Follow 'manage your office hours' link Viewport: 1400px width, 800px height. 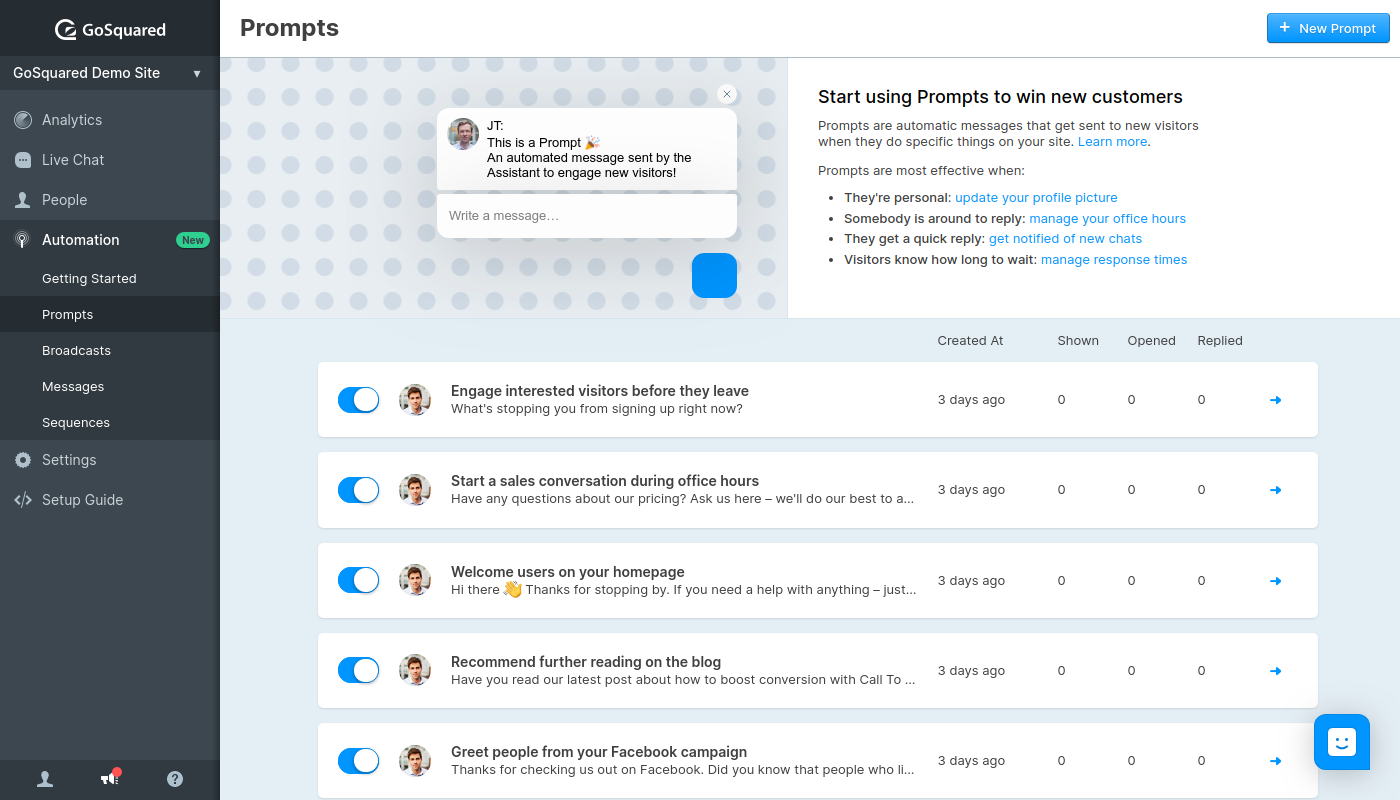pyautogui.click(x=1107, y=219)
